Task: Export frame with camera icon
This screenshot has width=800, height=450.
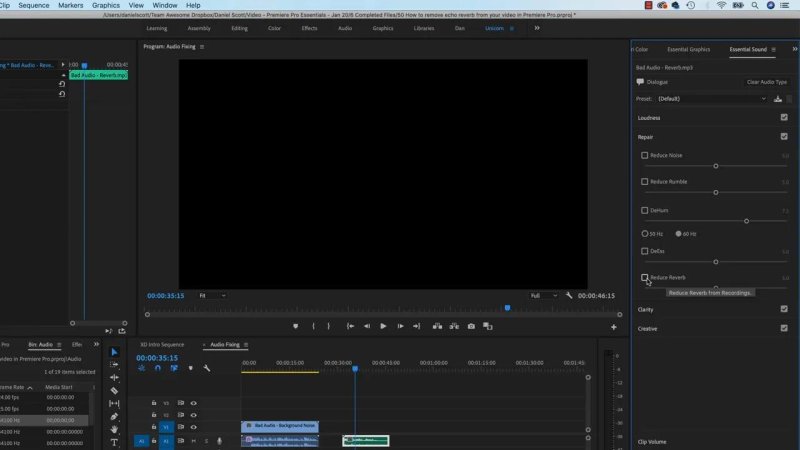Action: point(471,326)
